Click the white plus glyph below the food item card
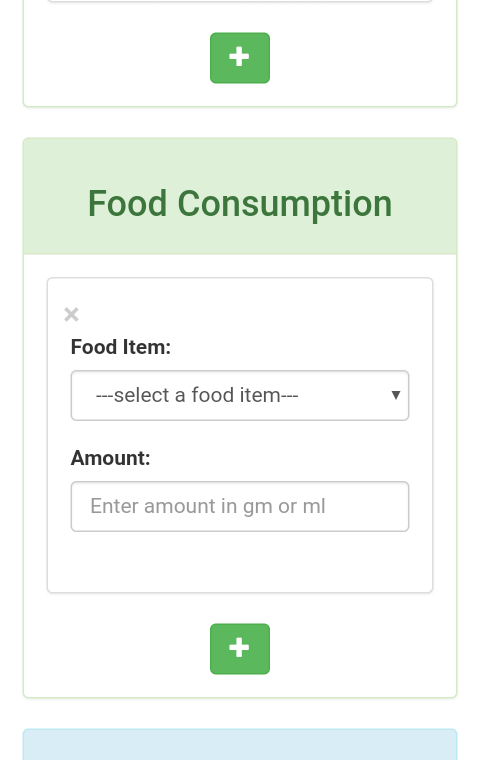Screen dimensions: 480x760 point(239,648)
